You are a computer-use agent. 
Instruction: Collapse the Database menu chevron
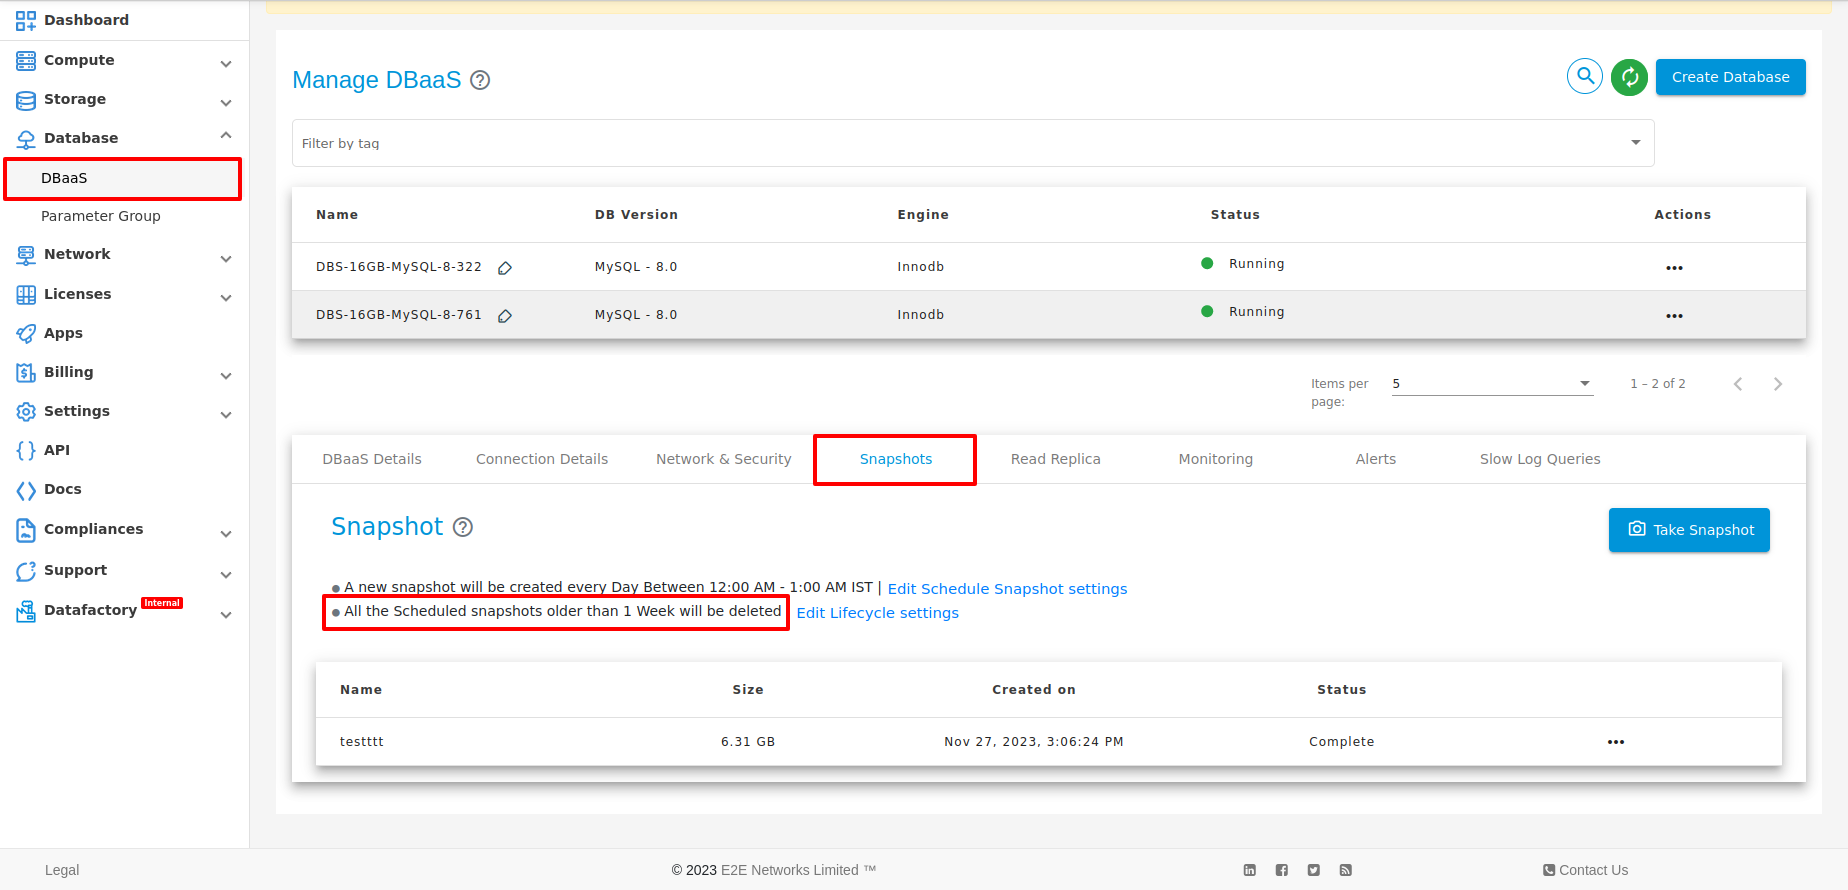[226, 135]
